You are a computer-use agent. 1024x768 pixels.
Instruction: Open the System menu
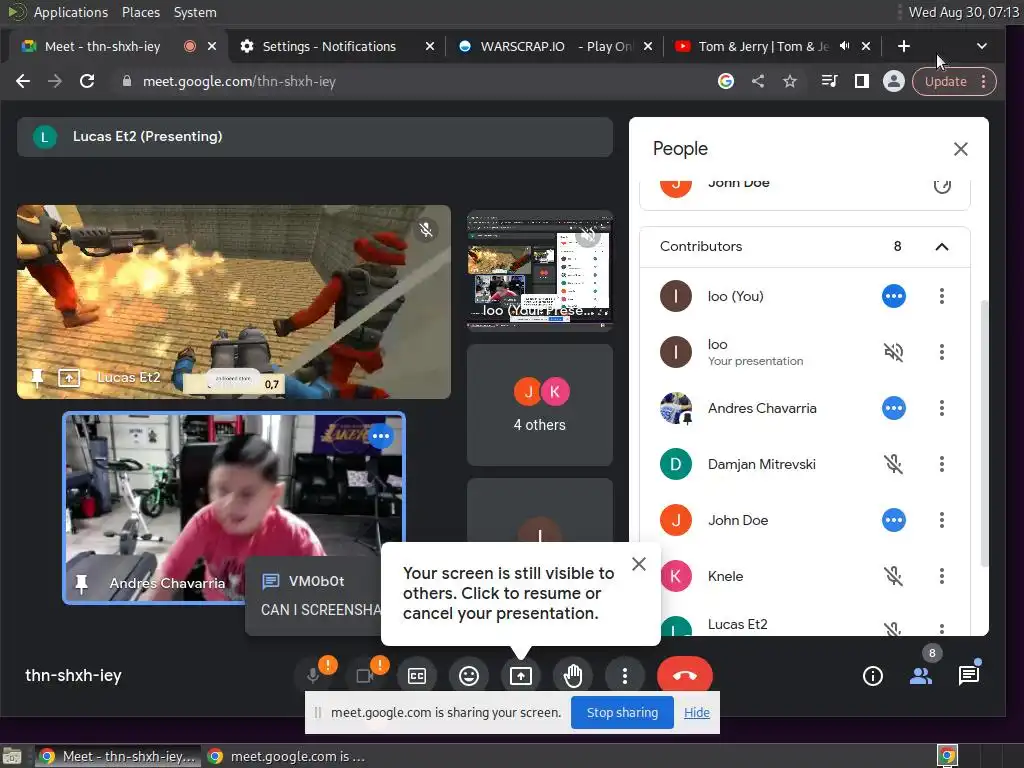(x=195, y=12)
